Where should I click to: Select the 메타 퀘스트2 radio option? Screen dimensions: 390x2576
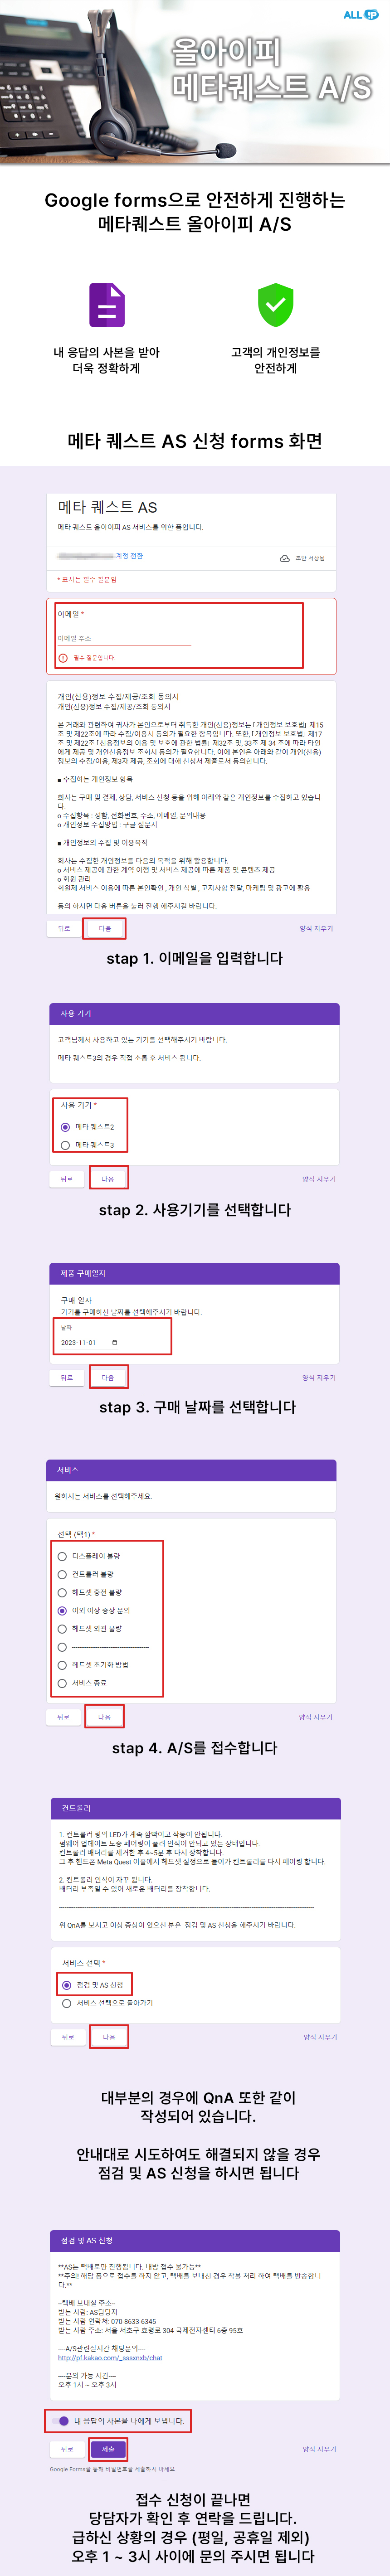pos(66,1127)
